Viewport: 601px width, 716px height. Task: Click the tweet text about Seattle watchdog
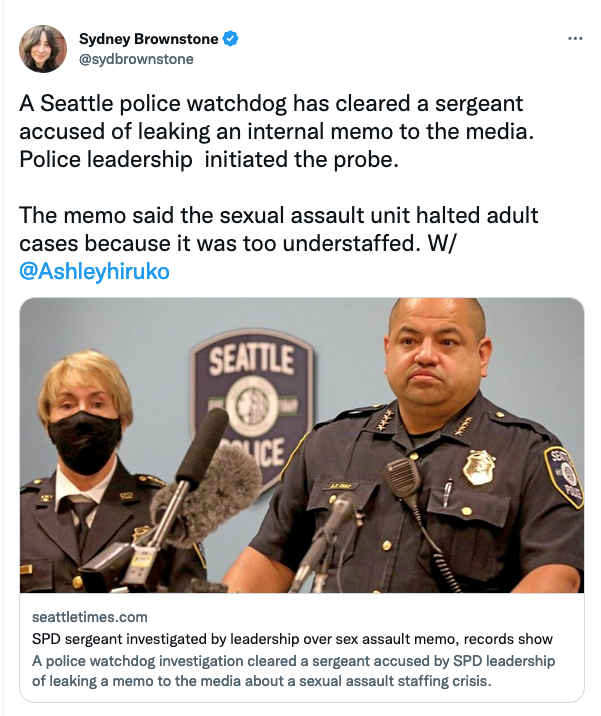[277, 132]
